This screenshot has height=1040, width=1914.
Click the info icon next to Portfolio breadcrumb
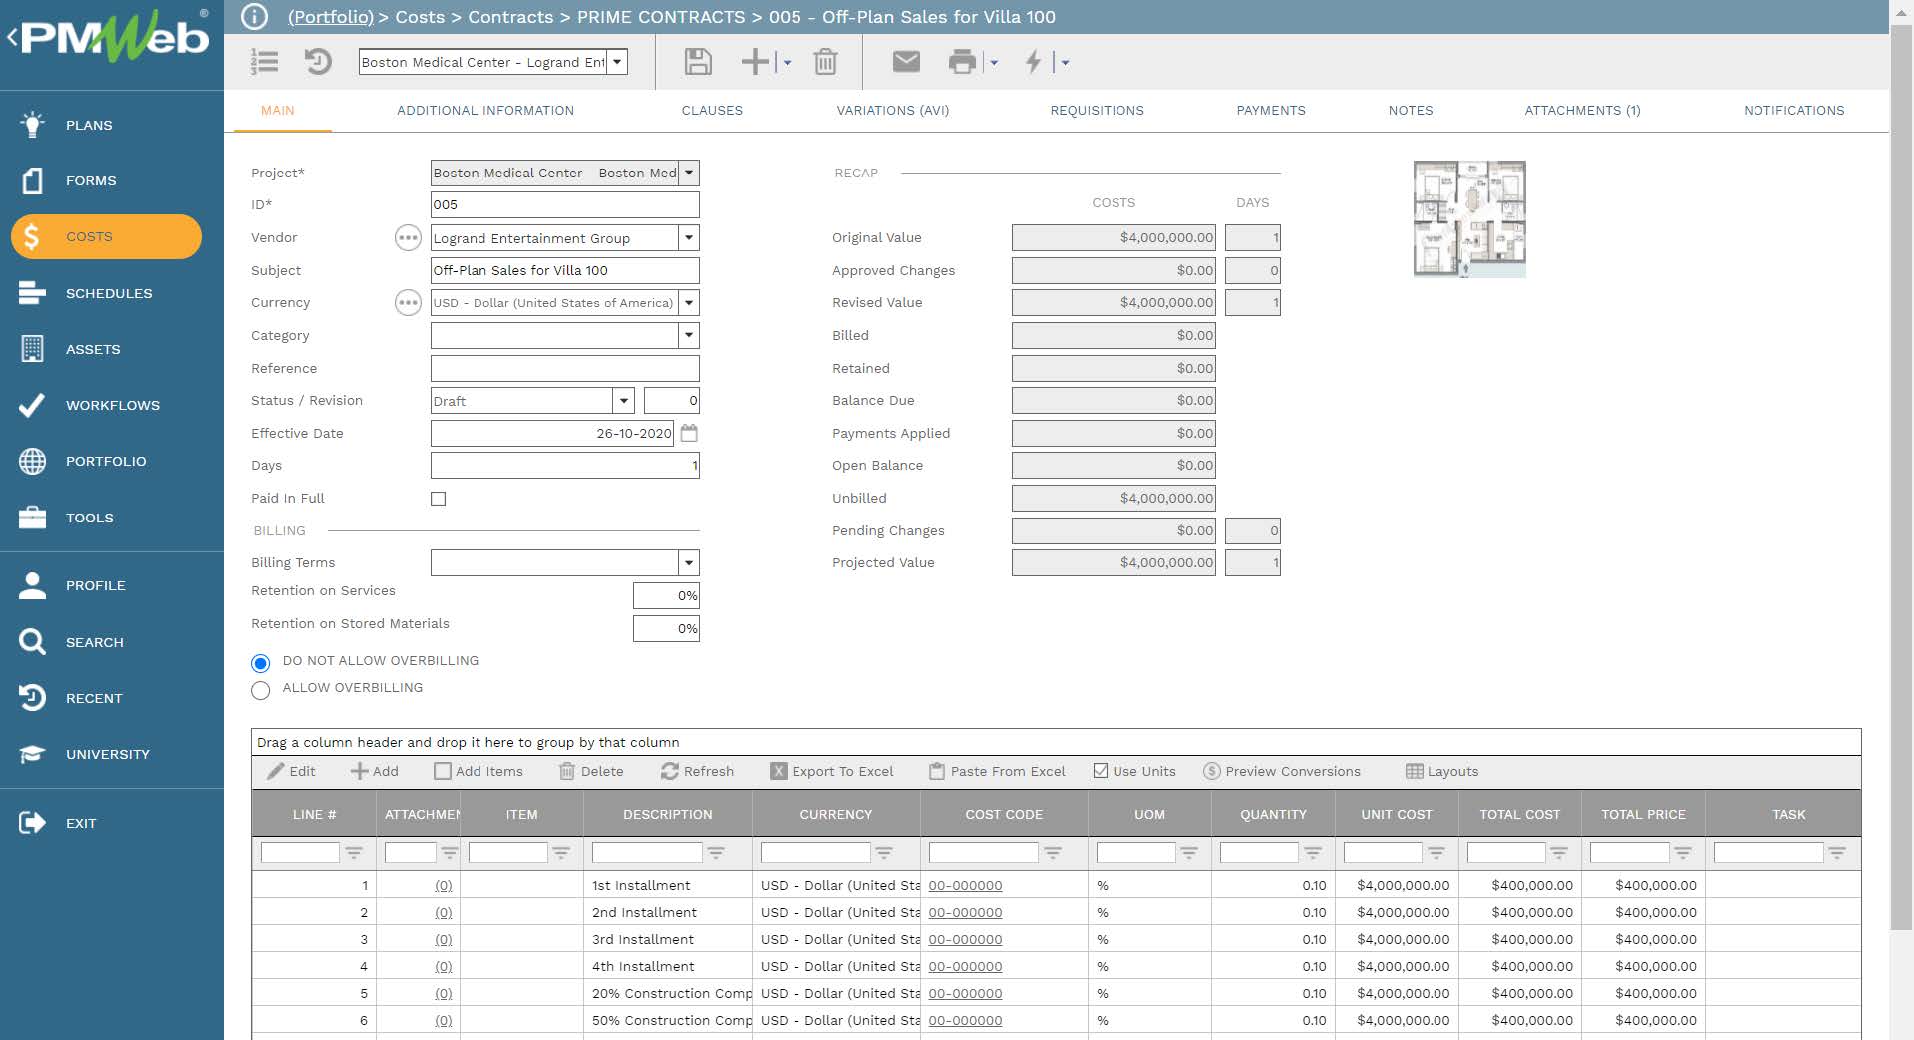pos(255,16)
